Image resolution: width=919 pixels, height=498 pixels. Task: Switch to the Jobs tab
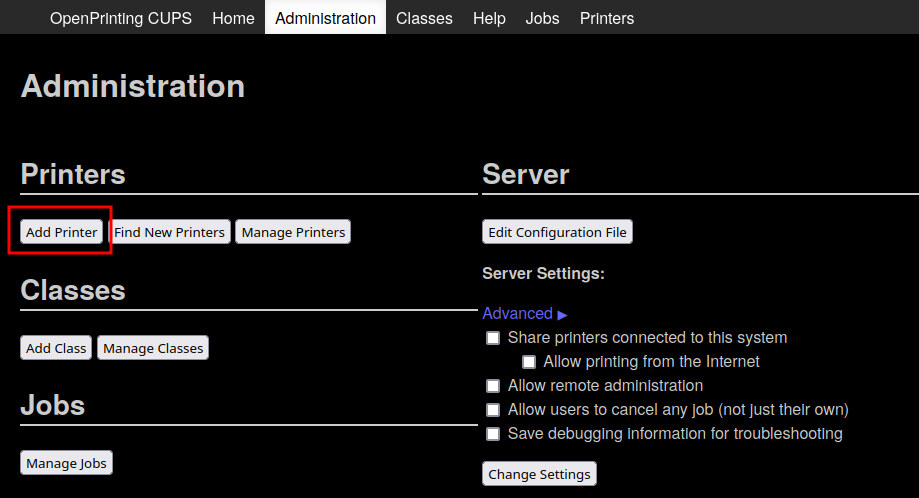(542, 18)
